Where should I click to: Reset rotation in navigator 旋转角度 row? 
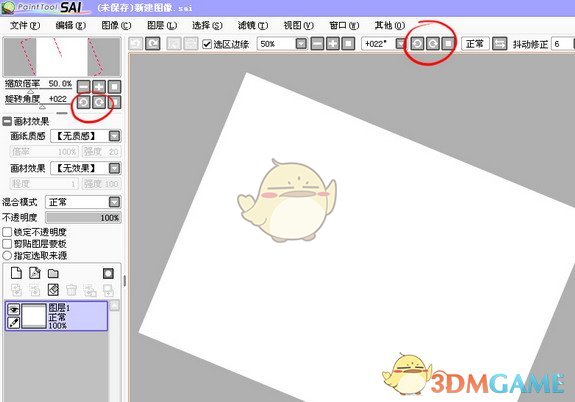click(114, 102)
